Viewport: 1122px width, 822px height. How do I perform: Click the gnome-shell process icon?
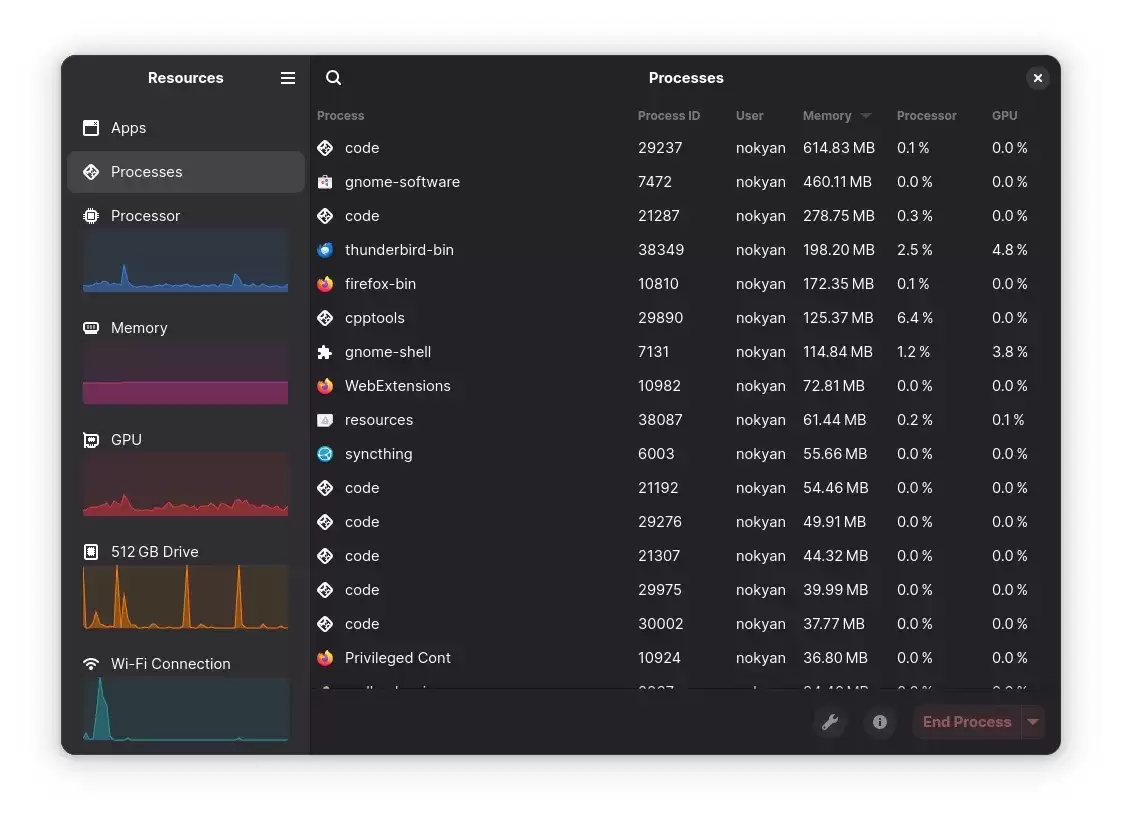(324, 352)
